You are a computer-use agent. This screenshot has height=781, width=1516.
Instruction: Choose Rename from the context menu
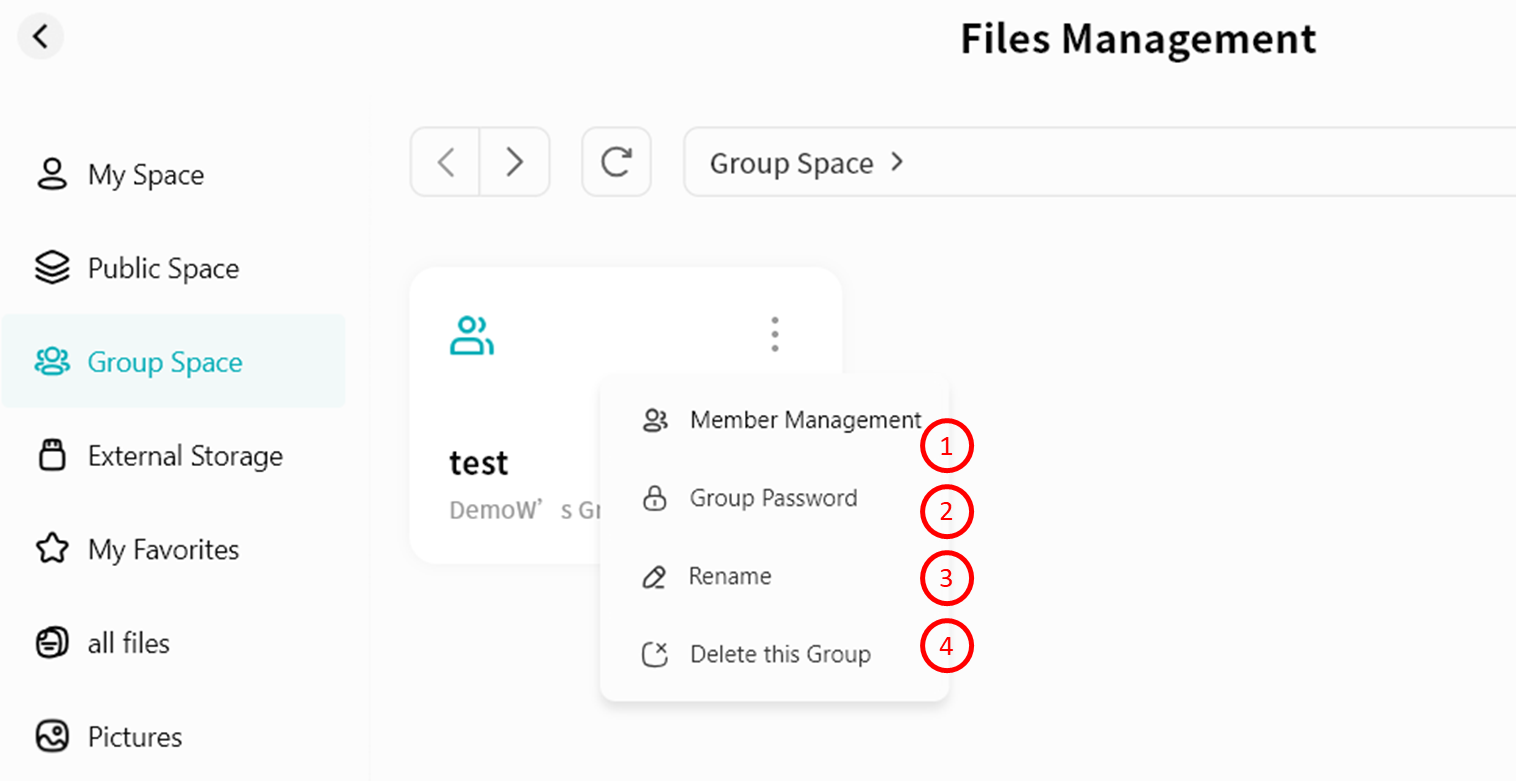[730, 576]
